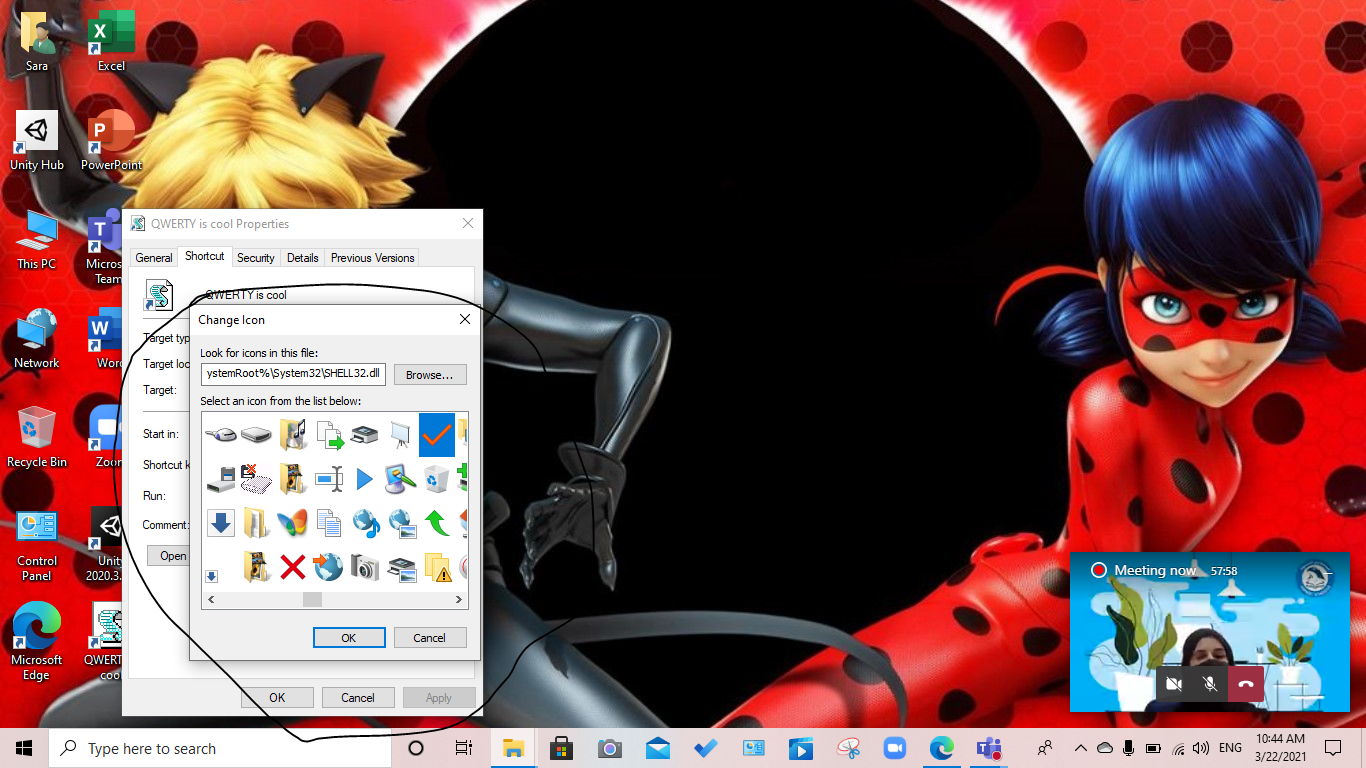Select the highlighted orange checkmark icon
The width and height of the screenshot is (1366, 768).
[x=437, y=434]
